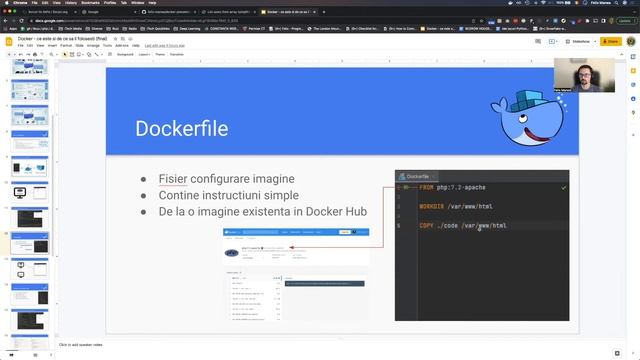Open a new browser tab with plus
This screenshot has width=640, height=360.
pos(324,12)
